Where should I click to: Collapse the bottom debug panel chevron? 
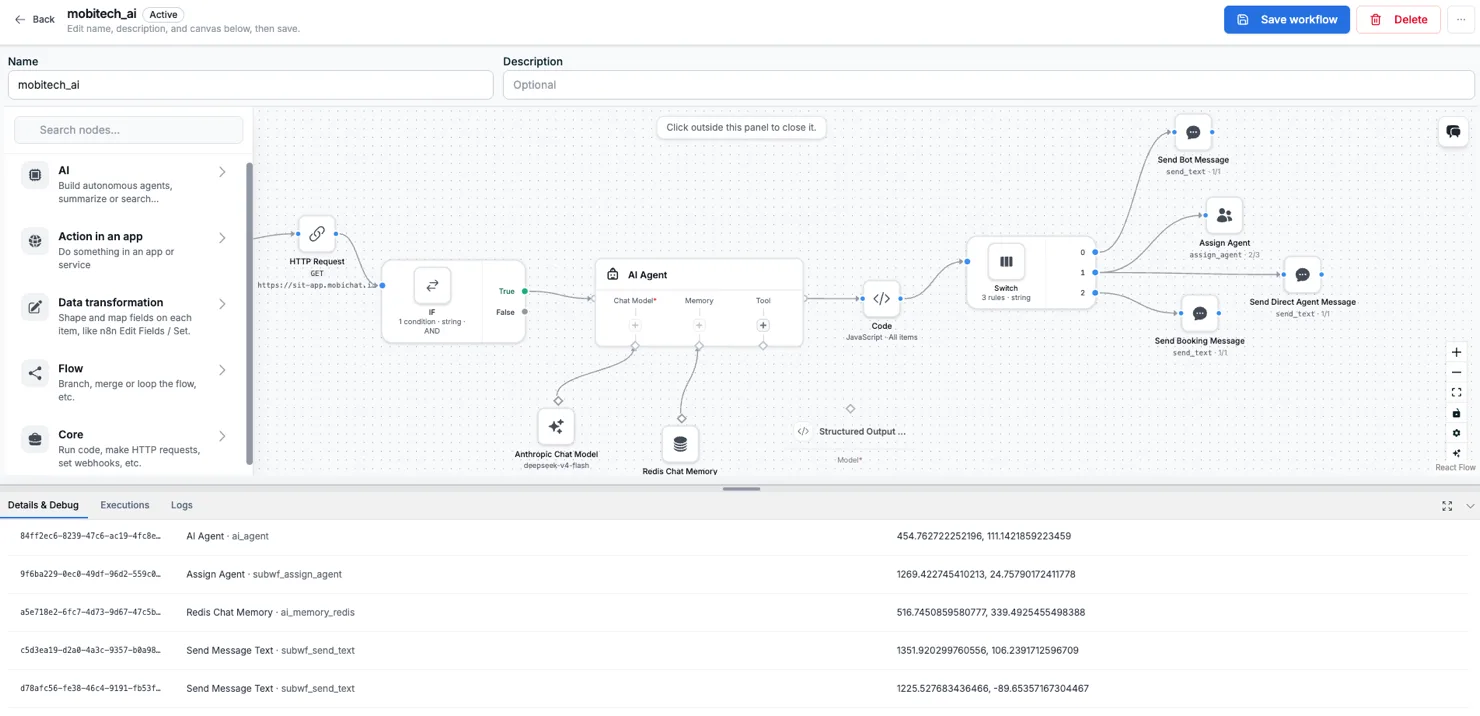point(1470,506)
